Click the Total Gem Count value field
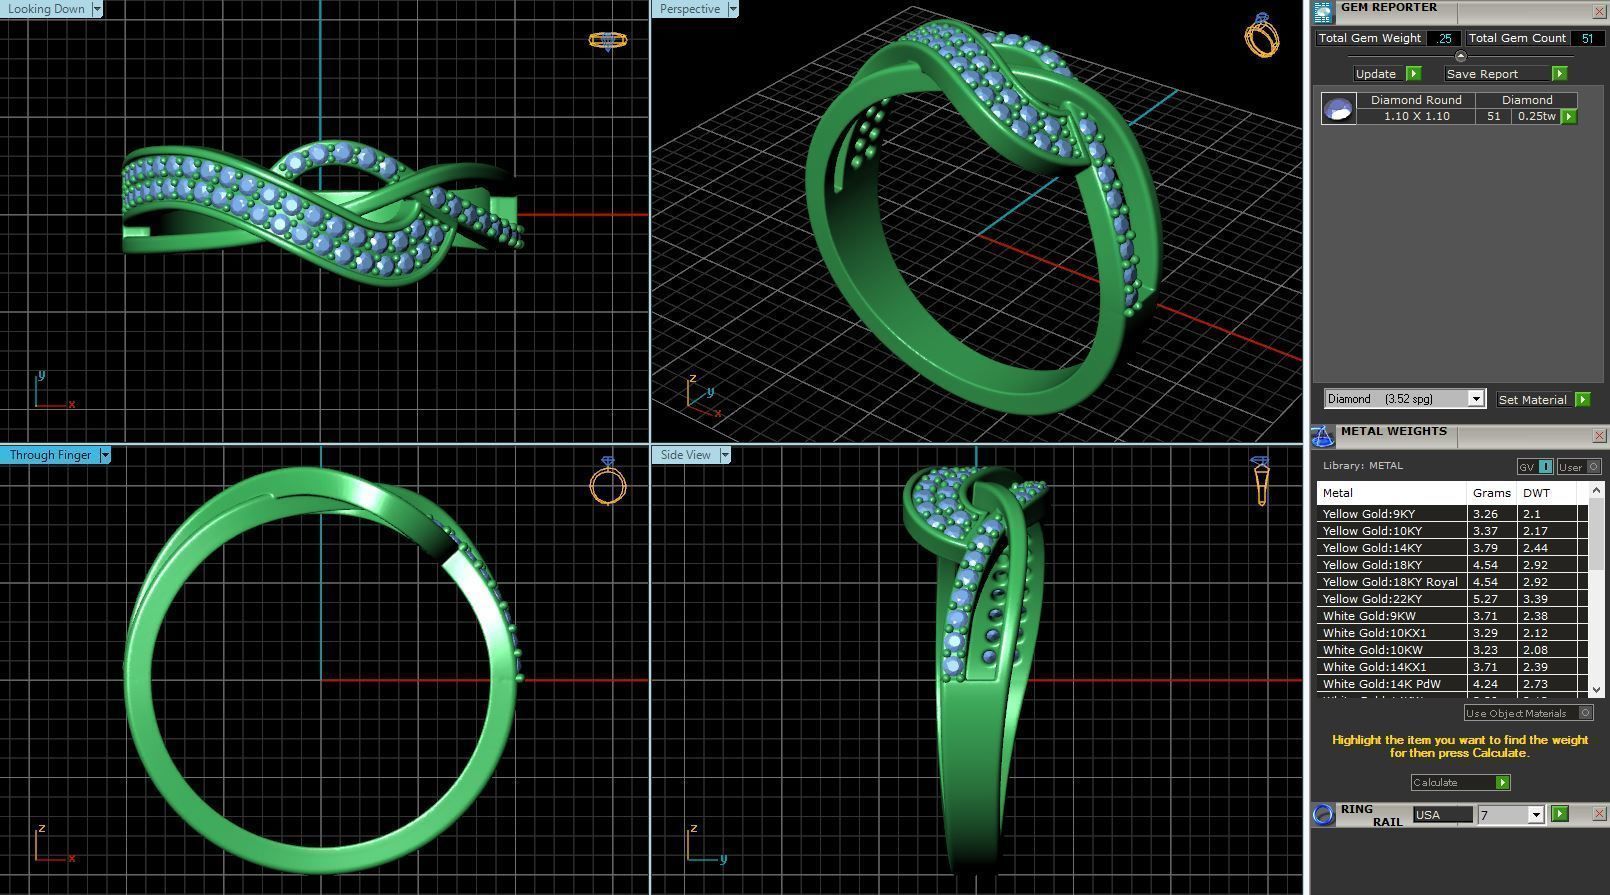1610x895 pixels. 1586,38
